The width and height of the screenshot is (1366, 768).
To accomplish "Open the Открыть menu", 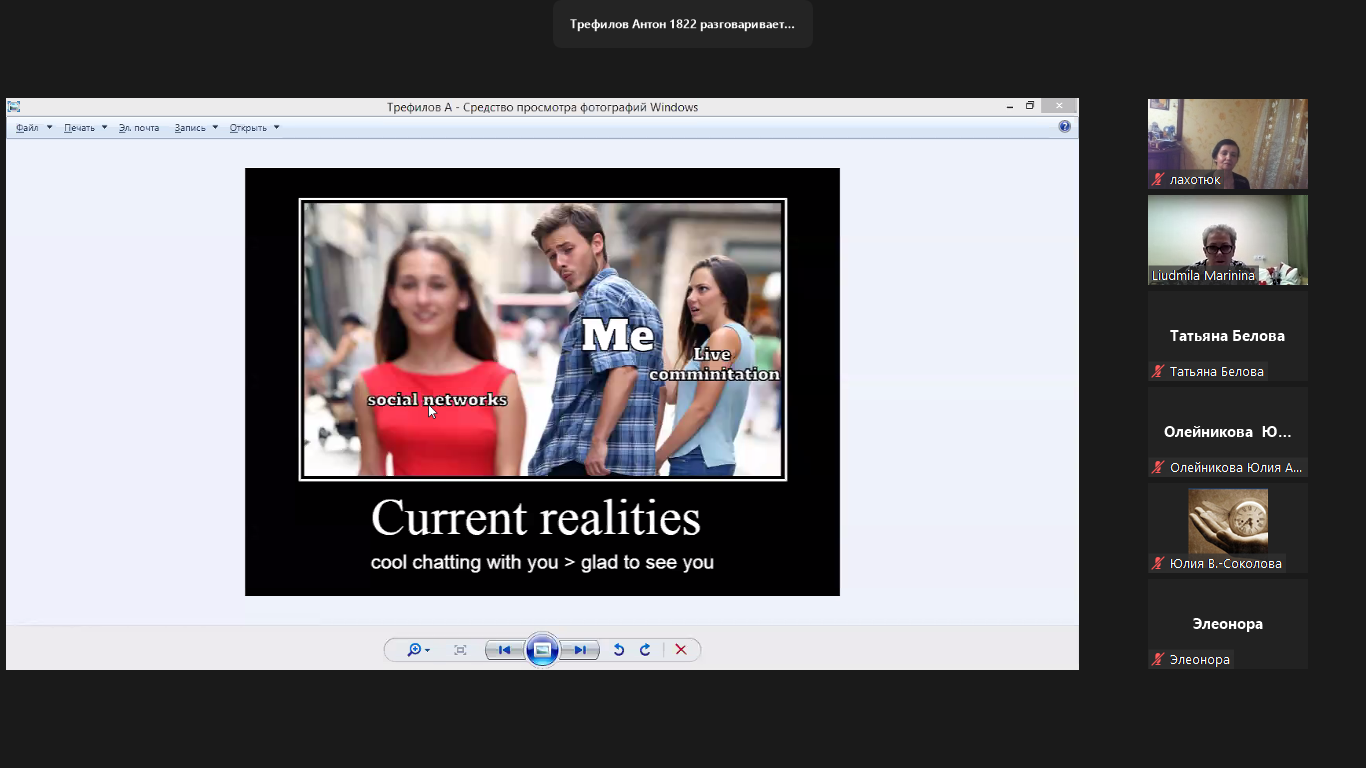I will coord(248,128).
